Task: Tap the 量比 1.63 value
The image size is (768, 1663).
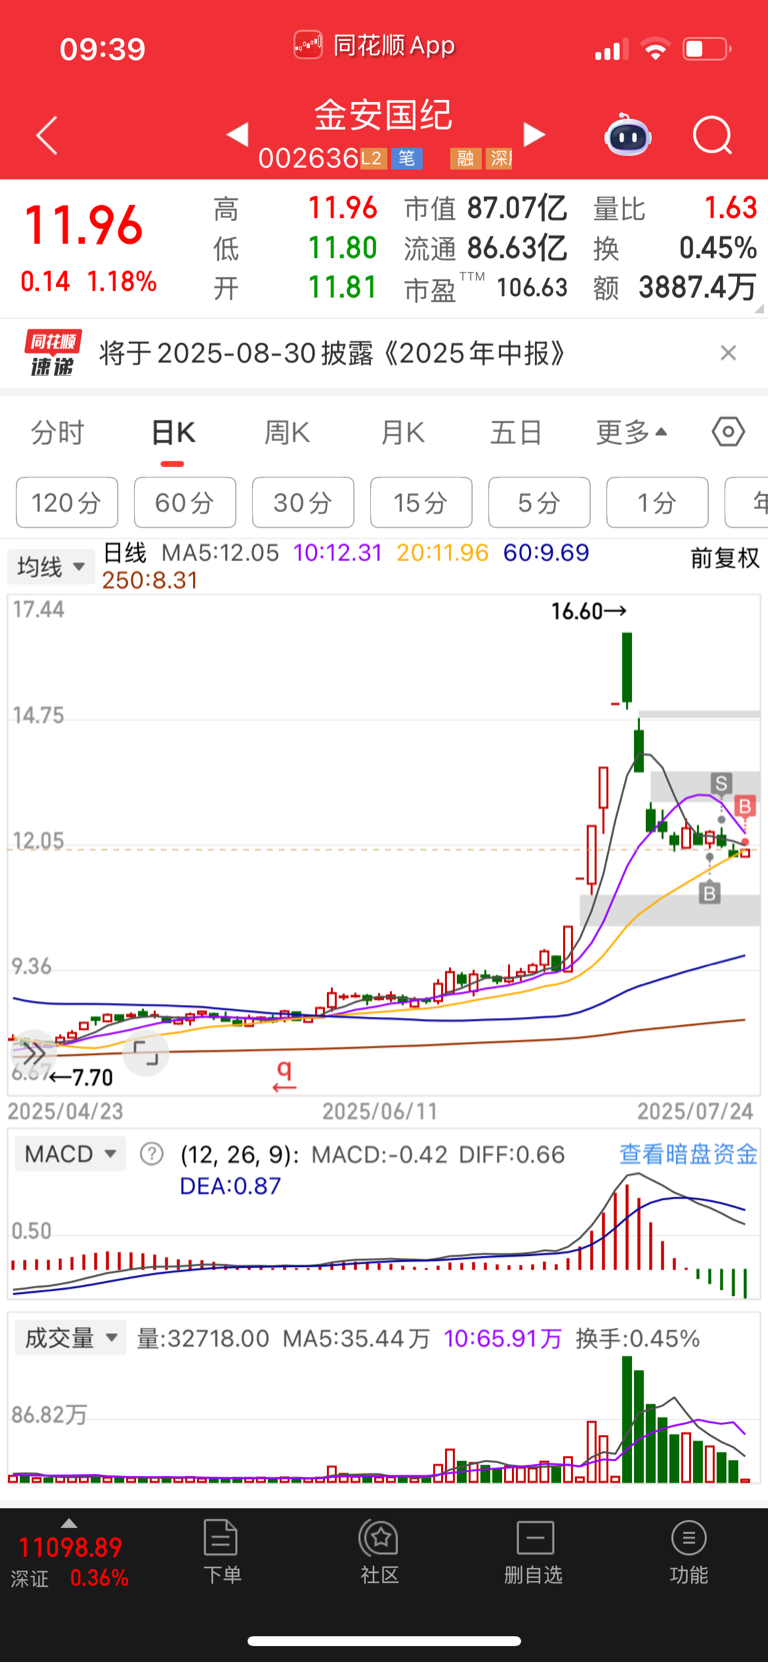Action: (731, 208)
